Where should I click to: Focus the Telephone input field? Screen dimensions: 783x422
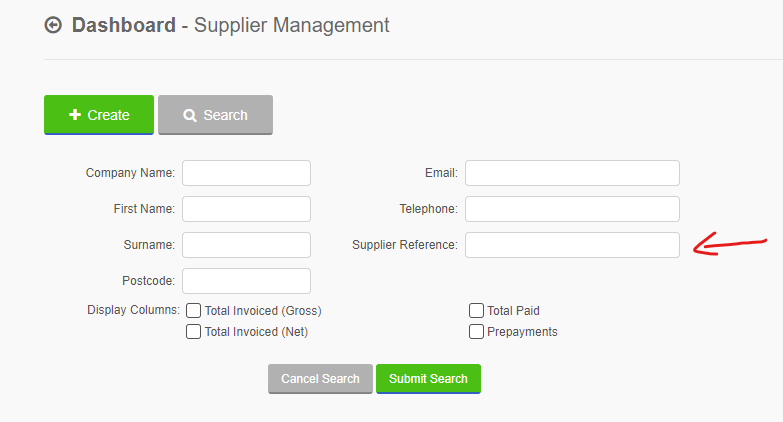[x=572, y=209]
